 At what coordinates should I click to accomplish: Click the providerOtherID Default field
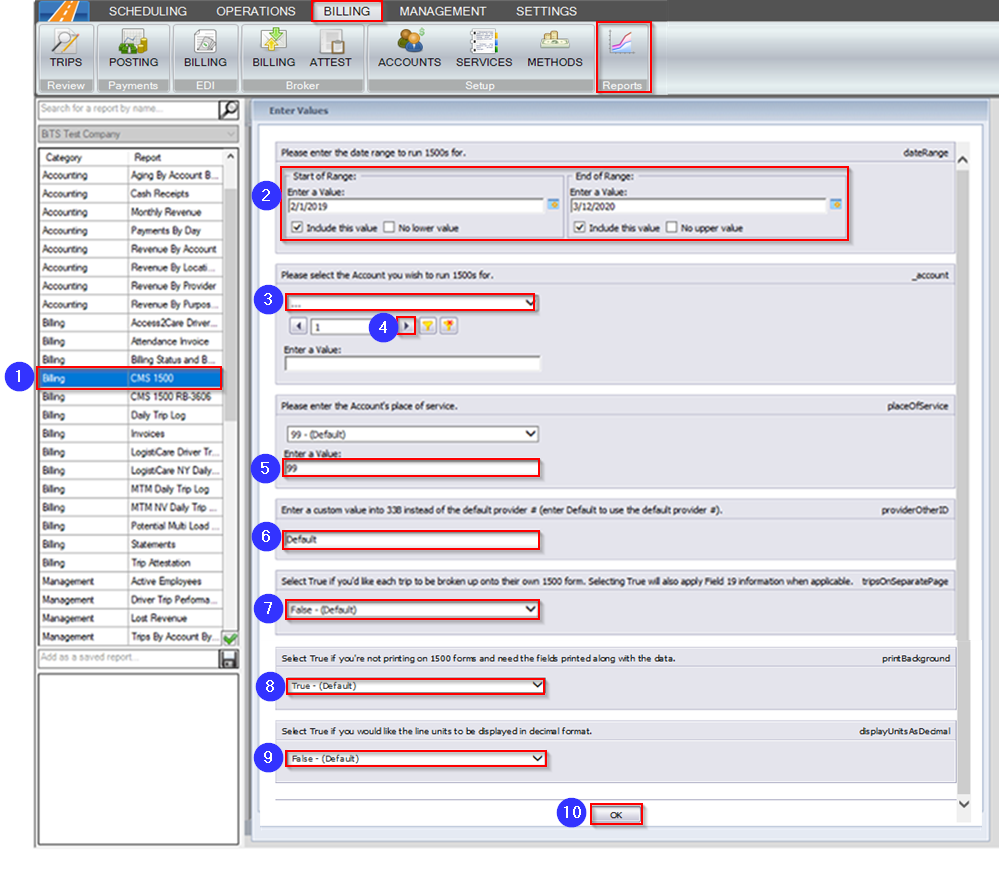pos(412,540)
